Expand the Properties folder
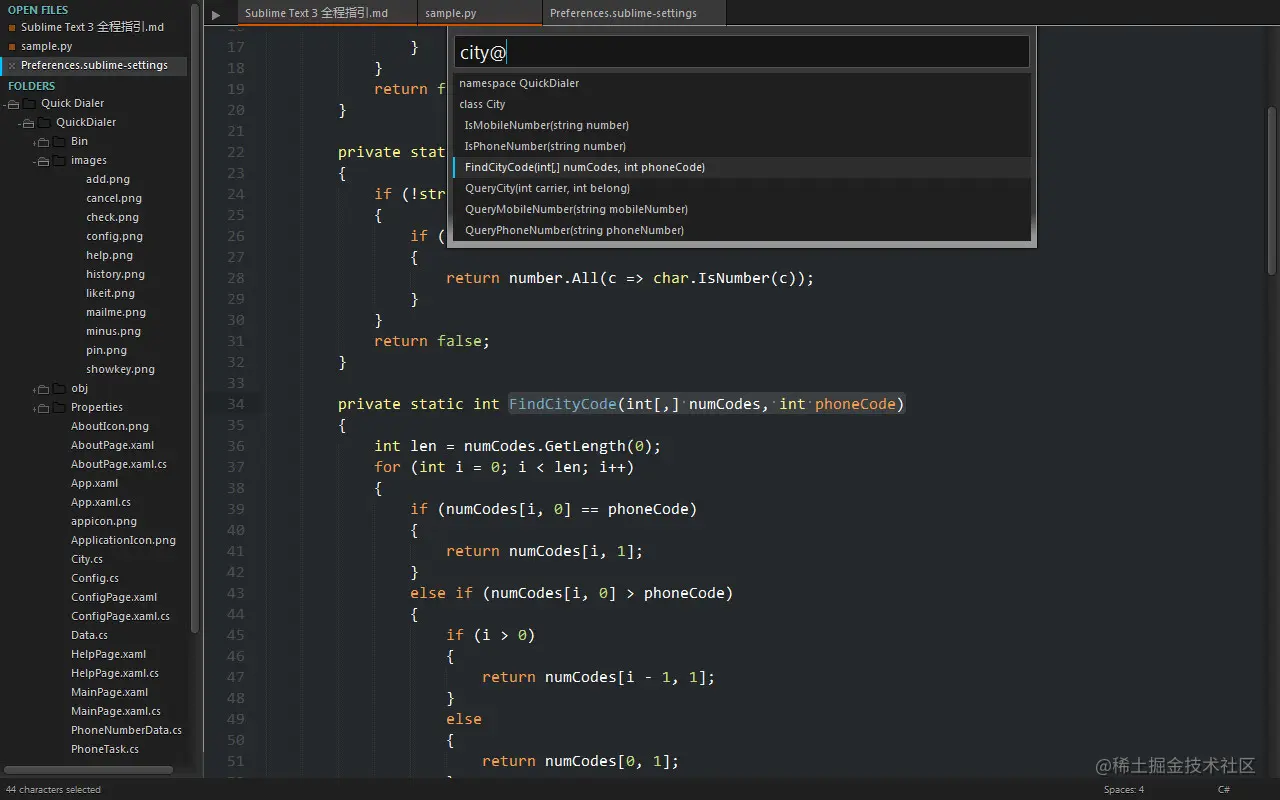 (42, 407)
